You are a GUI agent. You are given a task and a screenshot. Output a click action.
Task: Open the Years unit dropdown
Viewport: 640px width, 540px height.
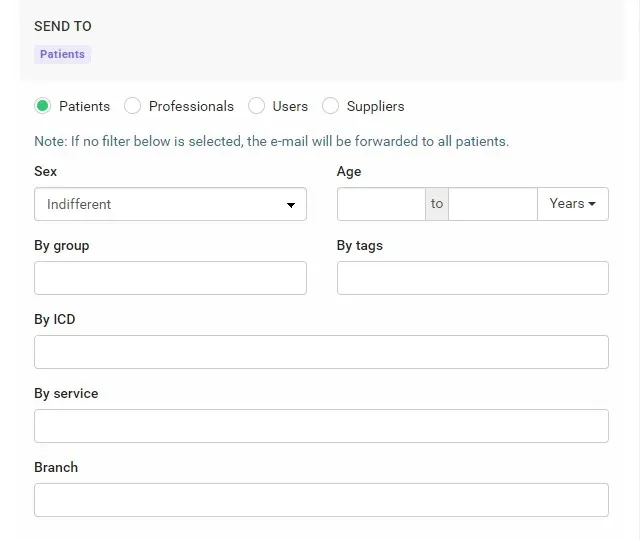[573, 204]
